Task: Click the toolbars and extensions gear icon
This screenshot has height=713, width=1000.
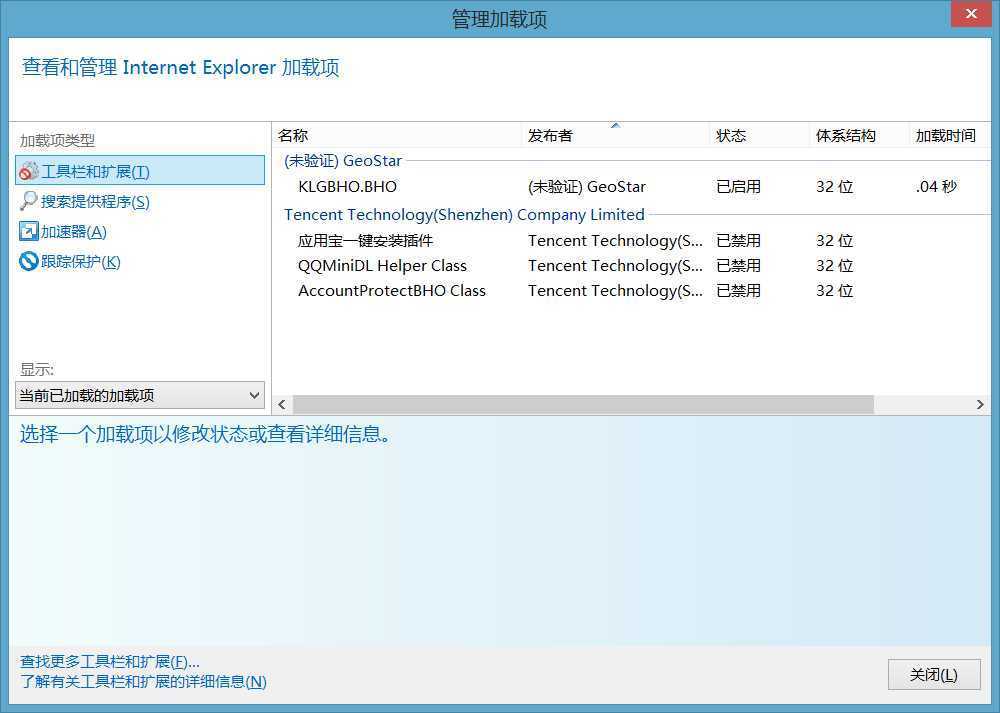Action: [x=29, y=172]
